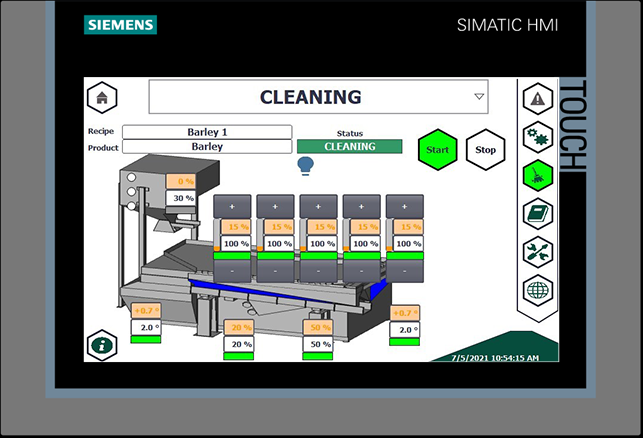
Task: Click the first section 15 % actual value
Action: (x=236, y=227)
